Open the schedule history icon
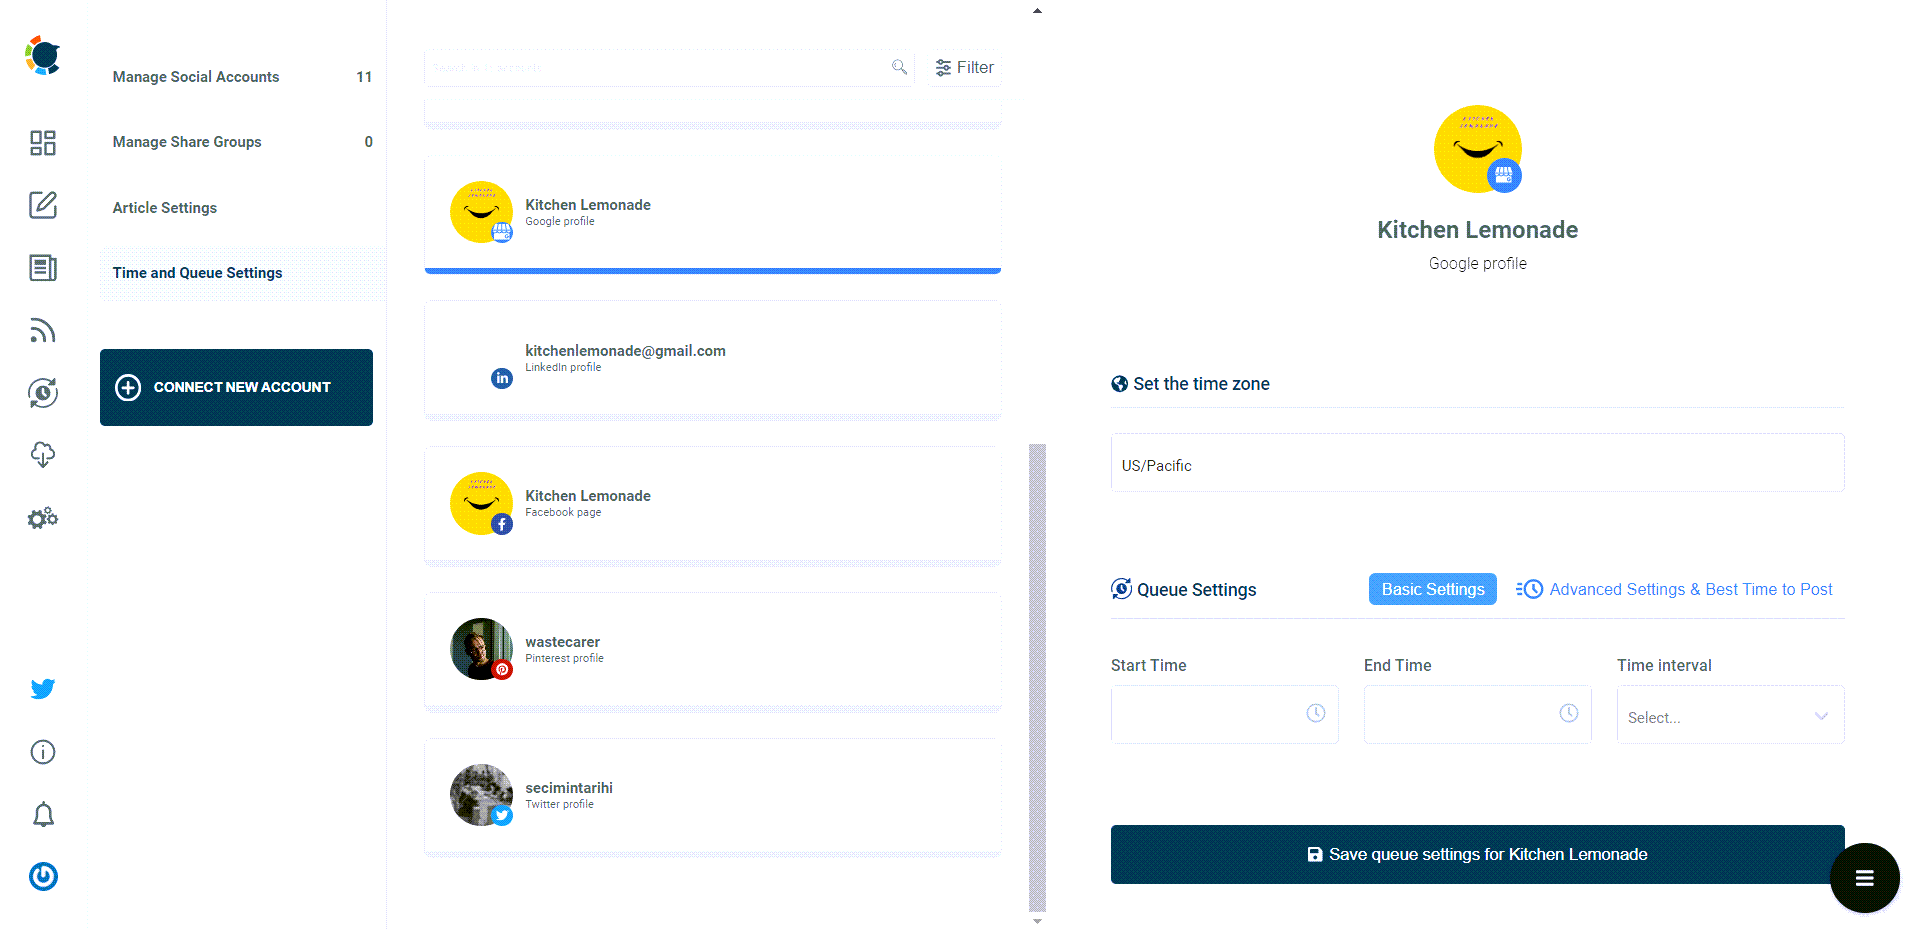The image size is (1920, 930). point(42,393)
